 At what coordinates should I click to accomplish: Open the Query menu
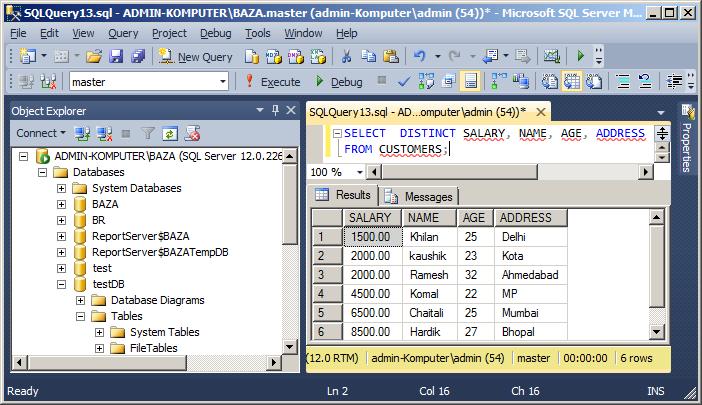(123, 33)
